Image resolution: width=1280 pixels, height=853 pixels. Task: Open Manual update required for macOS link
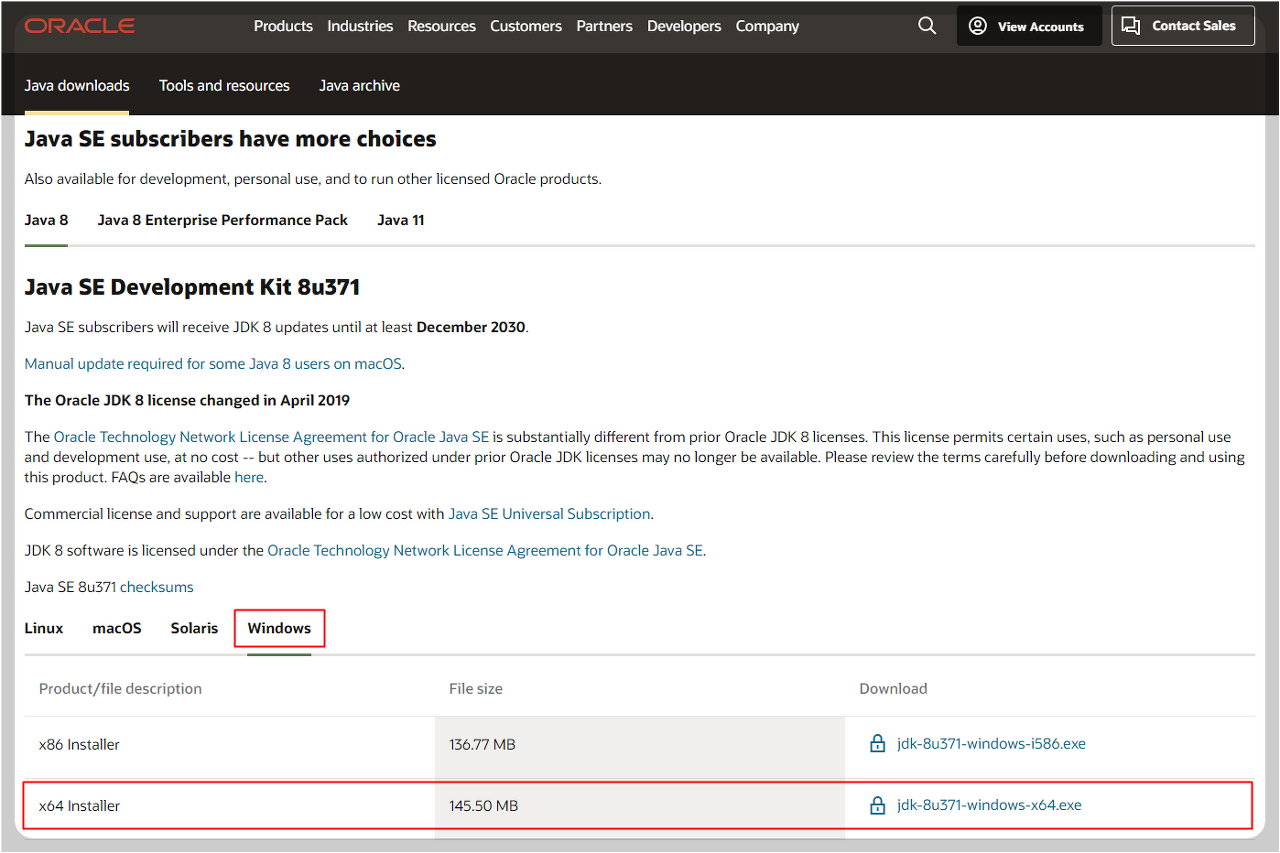coord(214,364)
